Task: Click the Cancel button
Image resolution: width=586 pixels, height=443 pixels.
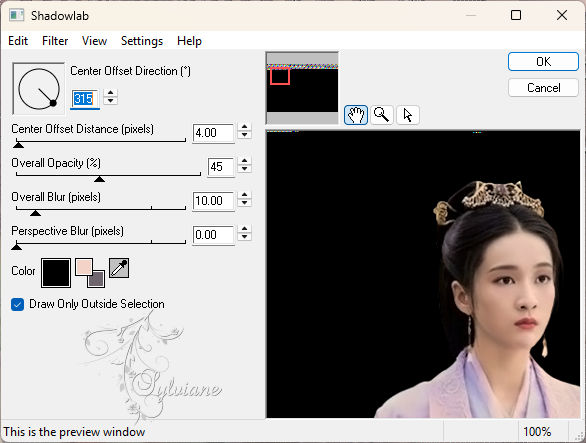Action: (543, 88)
